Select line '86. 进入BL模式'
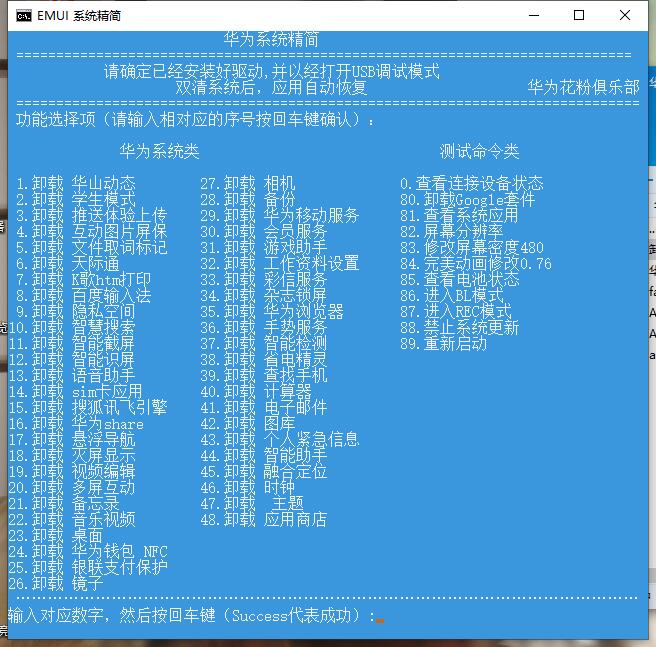This screenshot has width=656, height=647. pyautogui.click(x=451, y=295)
